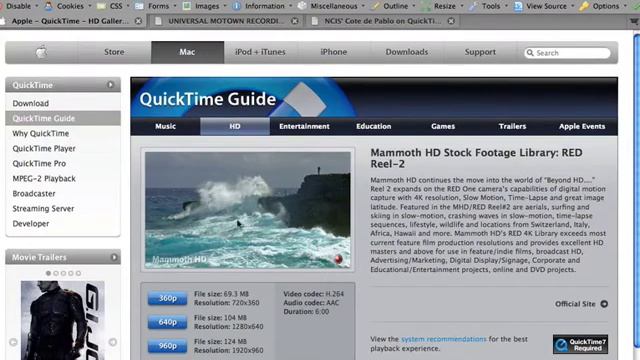Open the G.I. Joe trailer poster
Viewport: 640px width, 360px height.
[62, 320]
